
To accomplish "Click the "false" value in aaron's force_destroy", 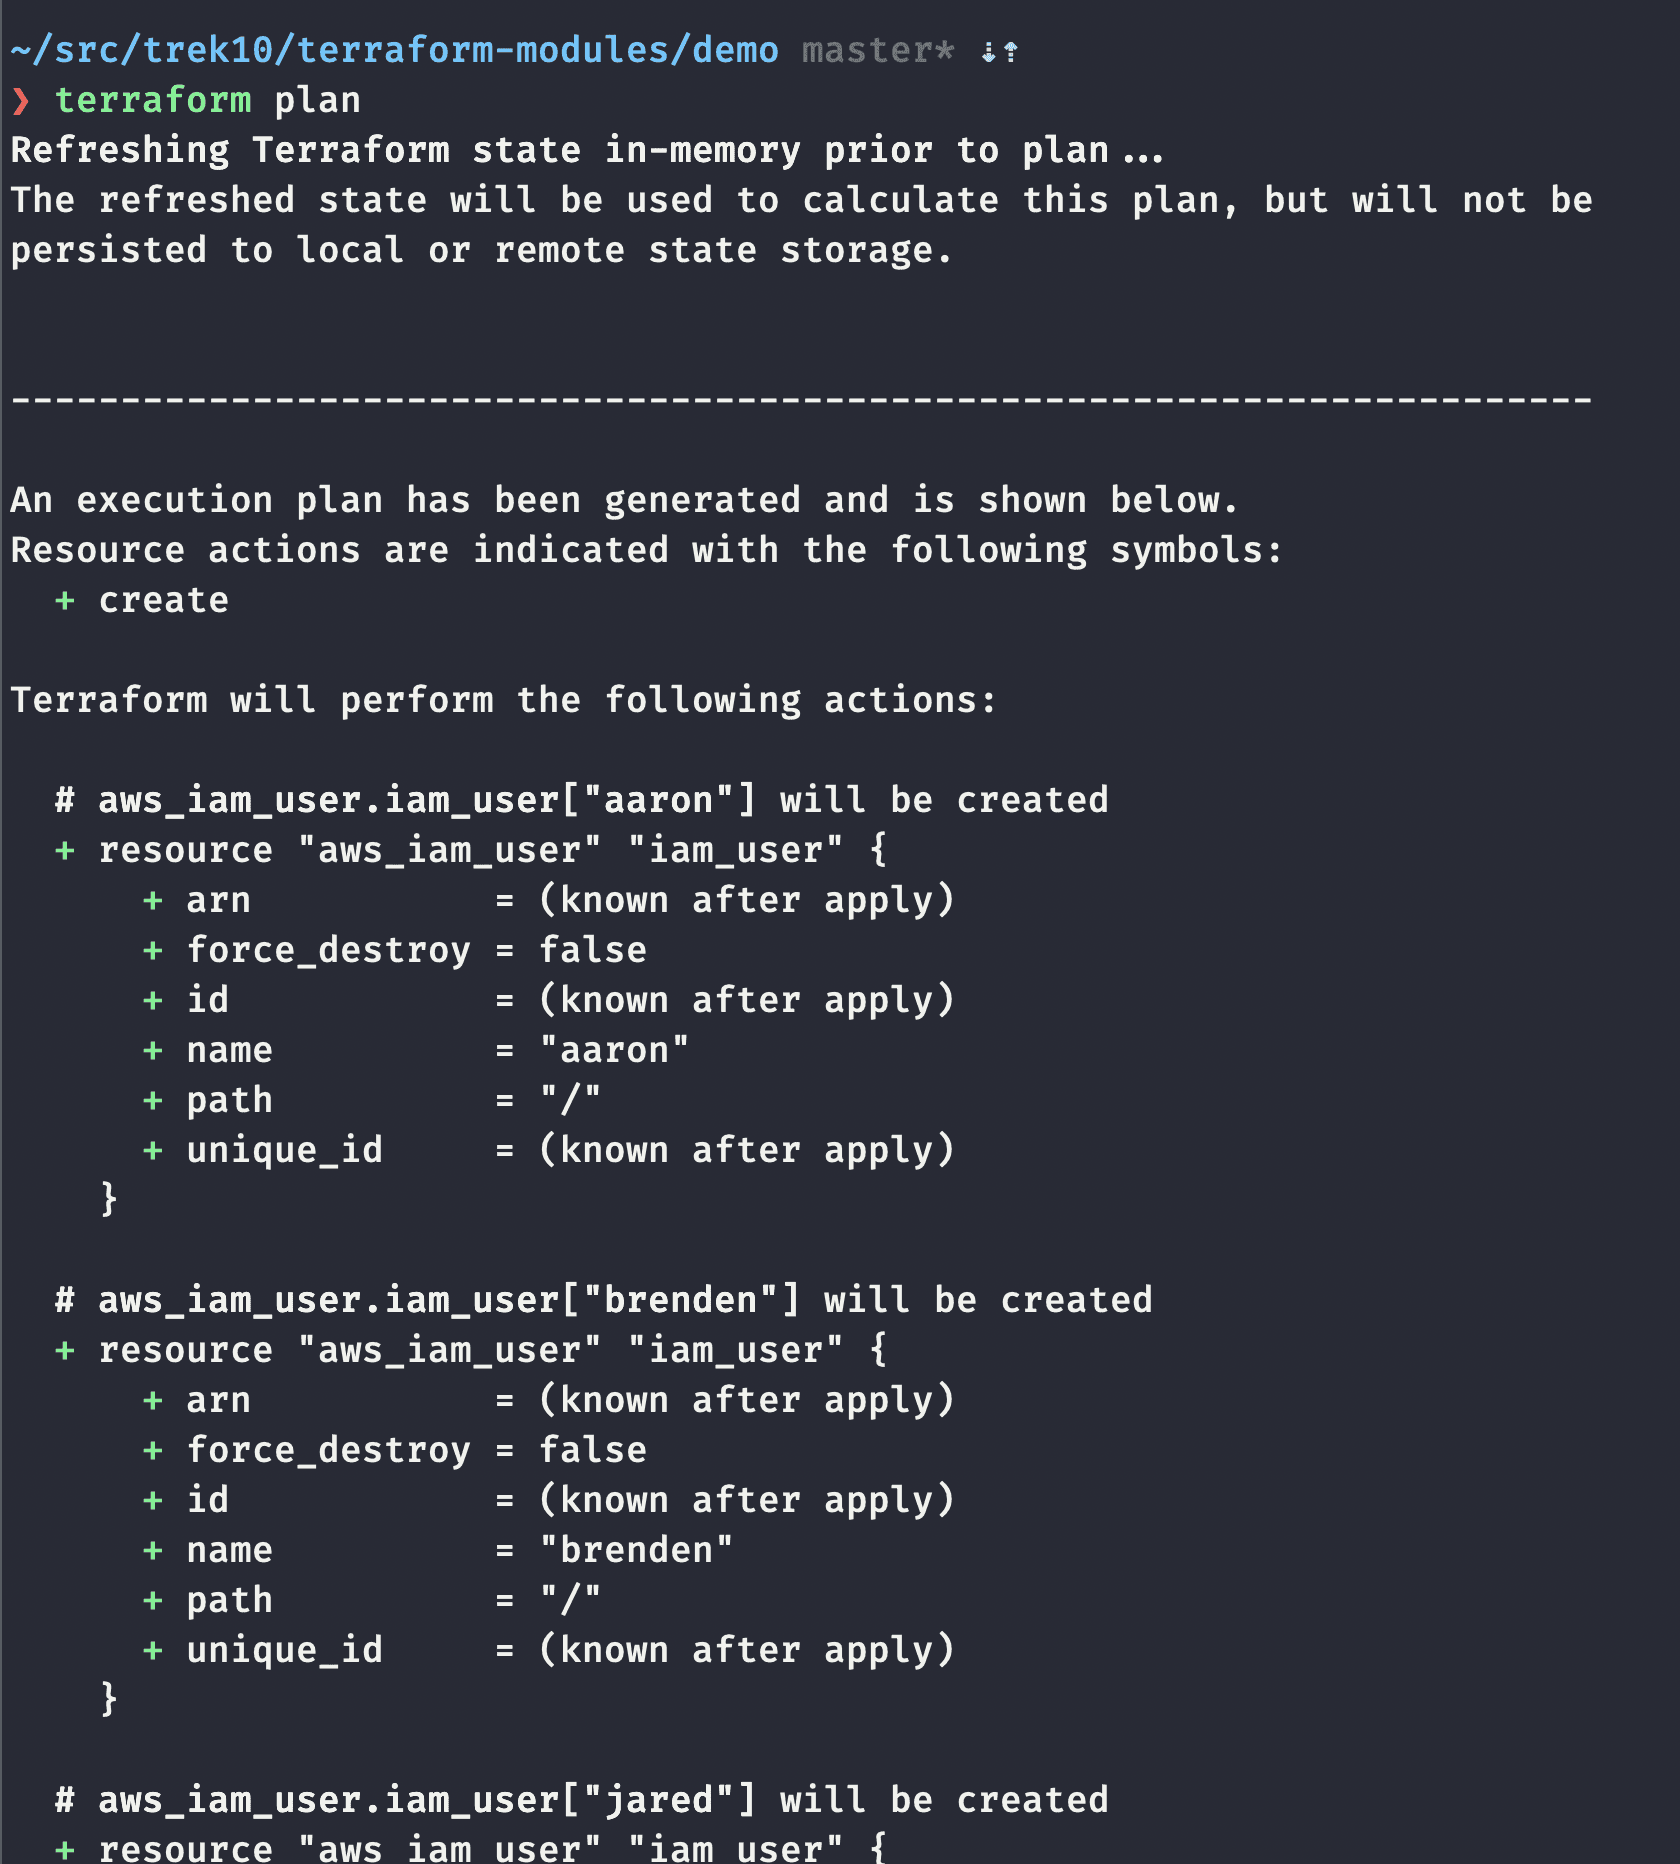I will [x=592, y=950].
